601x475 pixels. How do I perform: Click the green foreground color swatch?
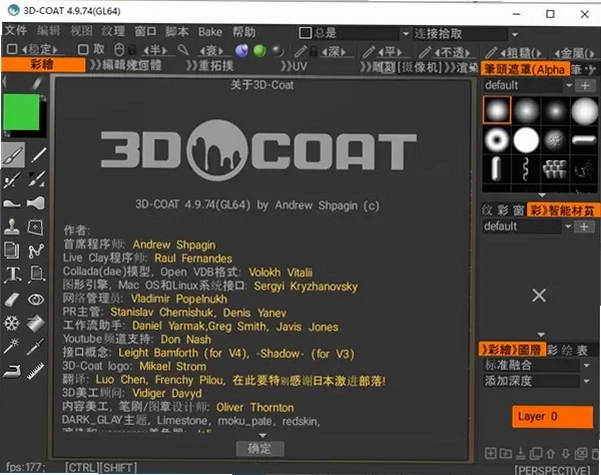[21, 112]
